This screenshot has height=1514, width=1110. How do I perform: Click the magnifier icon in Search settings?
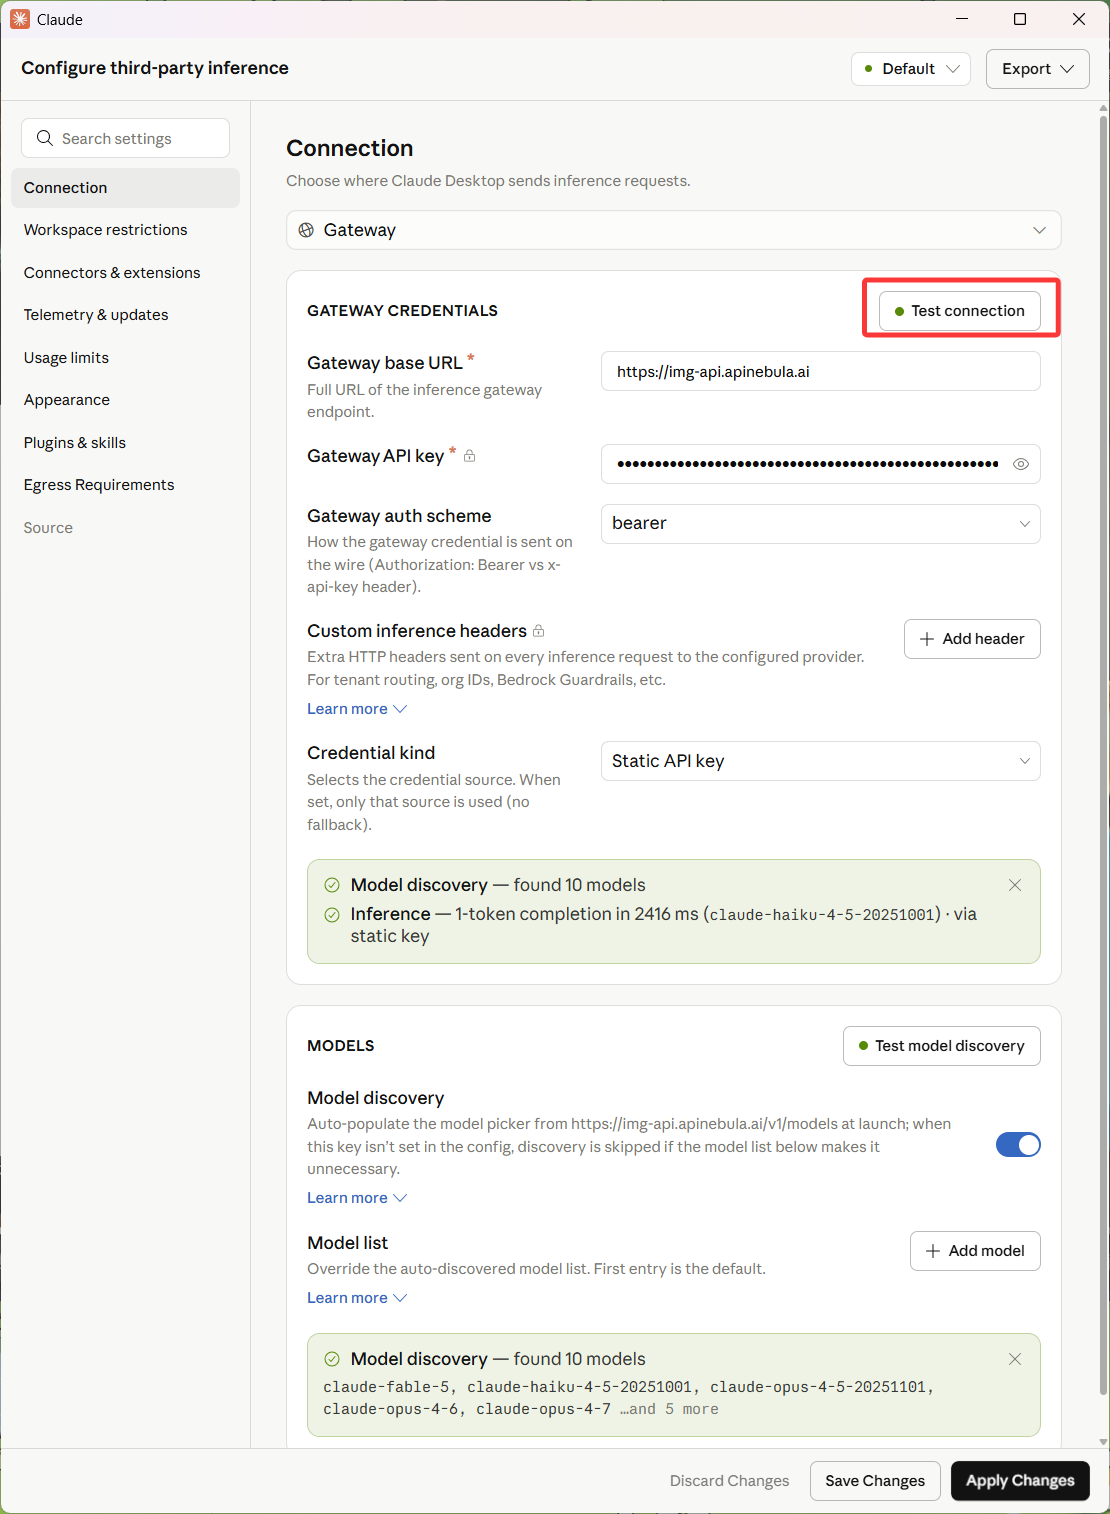tap(44, 138)
